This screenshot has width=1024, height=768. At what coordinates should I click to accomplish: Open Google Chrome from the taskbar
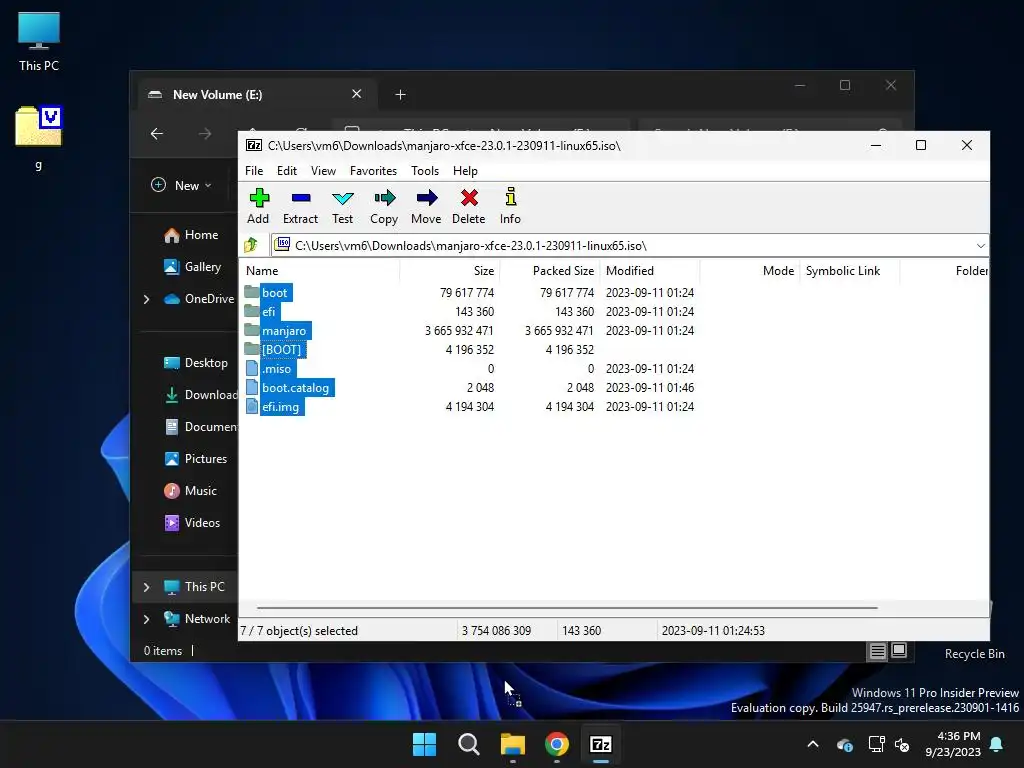point(557,744)
